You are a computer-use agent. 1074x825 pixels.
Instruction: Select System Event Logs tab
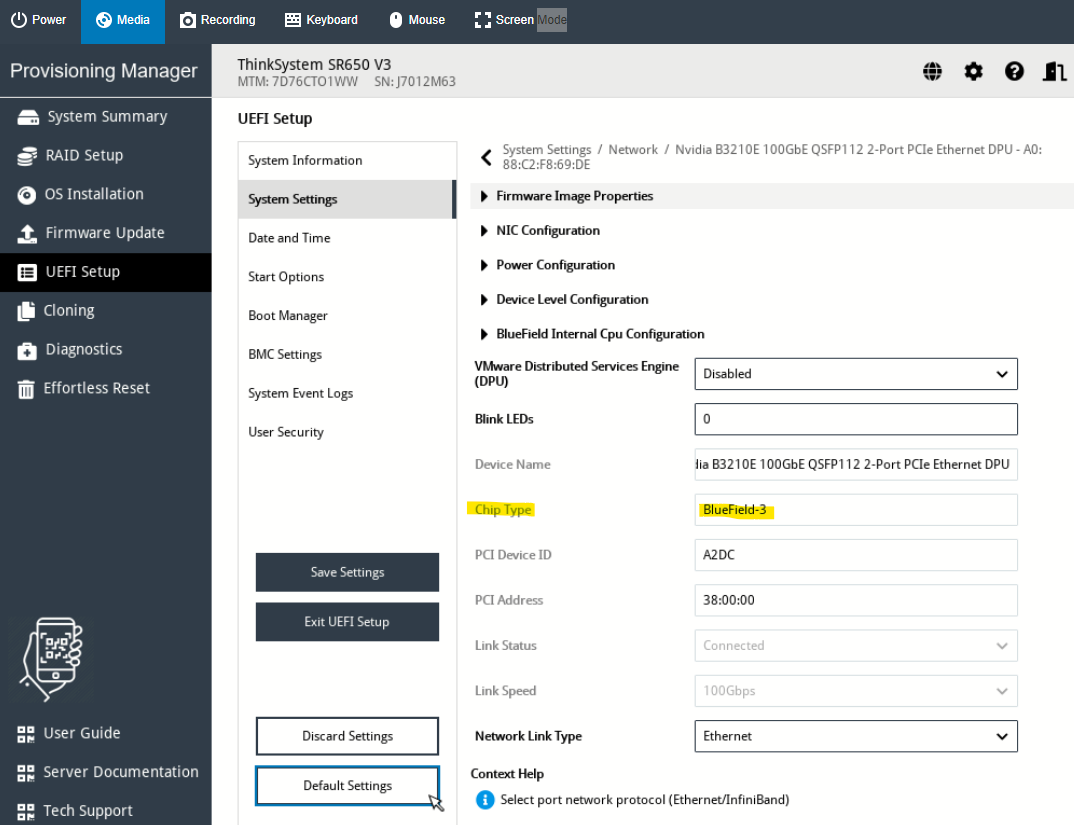click(347, 393)
